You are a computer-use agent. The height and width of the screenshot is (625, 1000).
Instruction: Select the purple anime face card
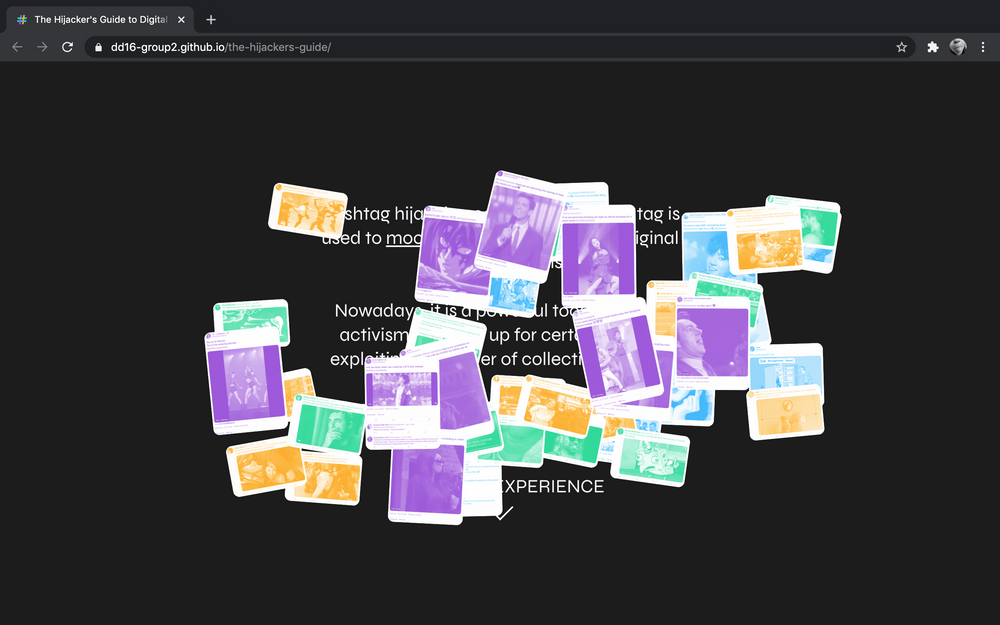[453, 257]
